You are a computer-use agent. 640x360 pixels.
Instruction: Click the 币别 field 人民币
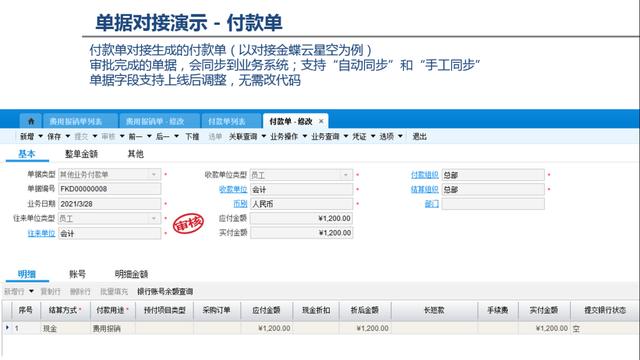pos(302,204)
